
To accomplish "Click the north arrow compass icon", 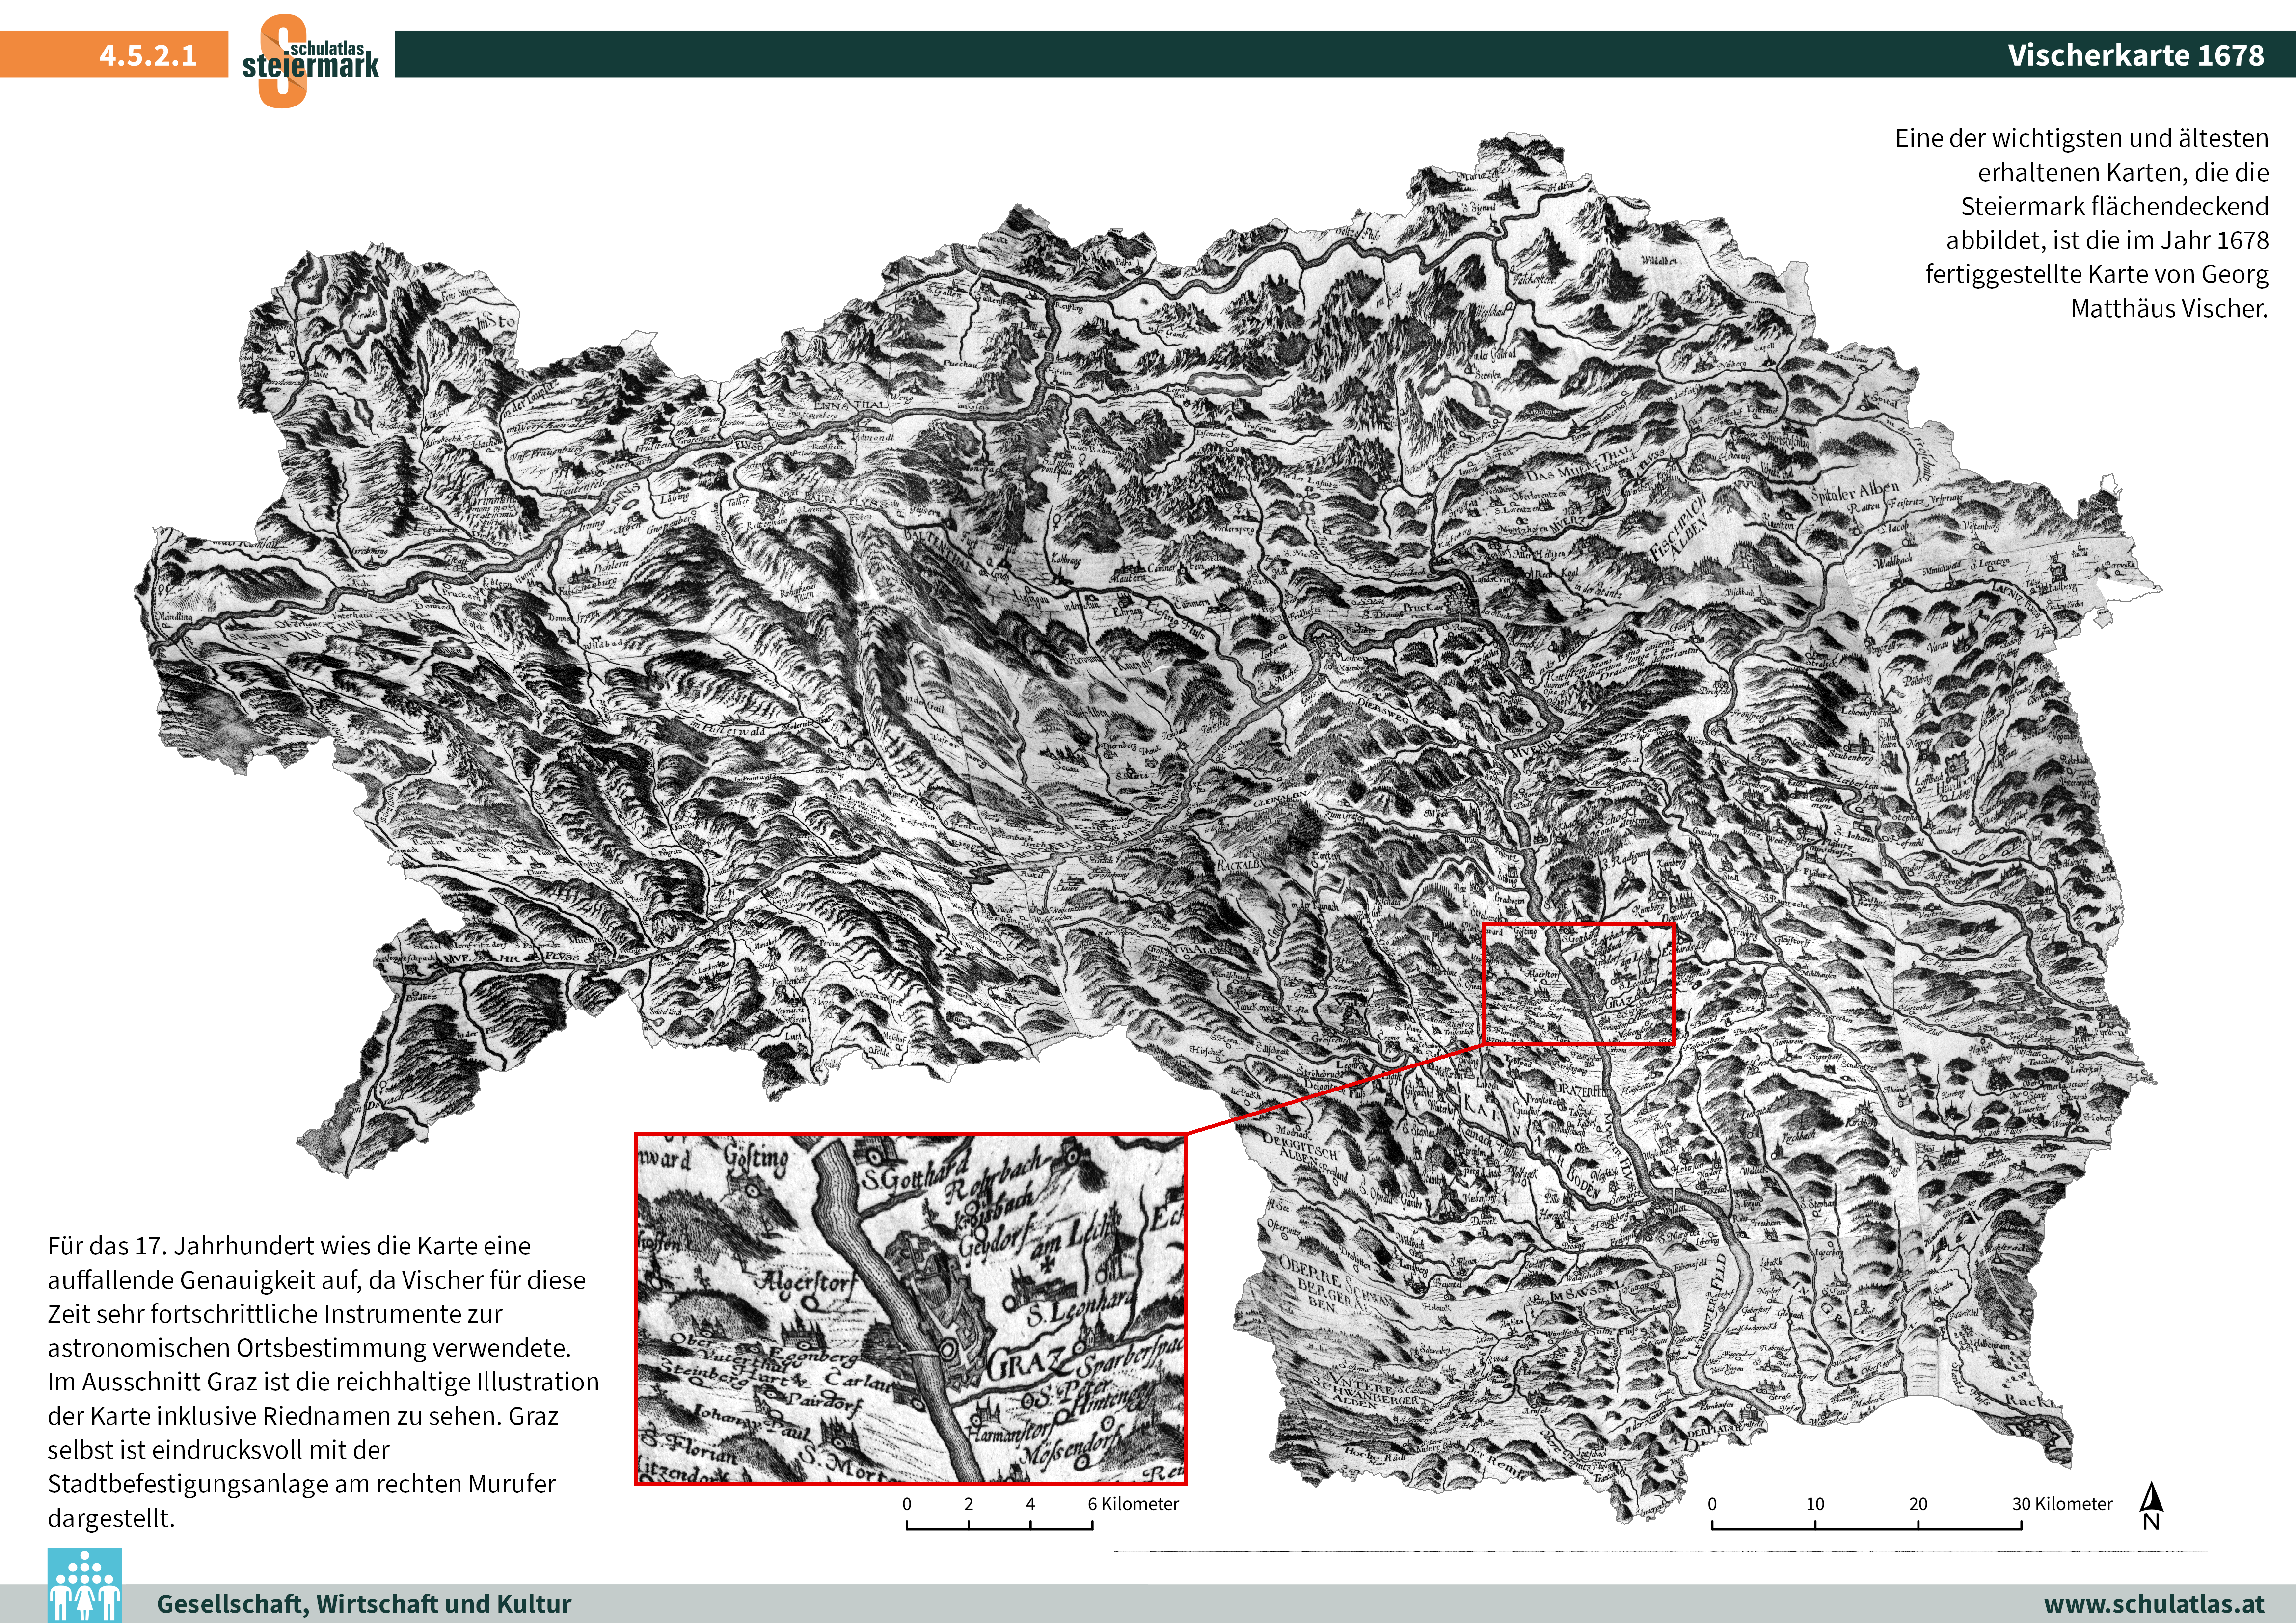I will (2151, 1506).
